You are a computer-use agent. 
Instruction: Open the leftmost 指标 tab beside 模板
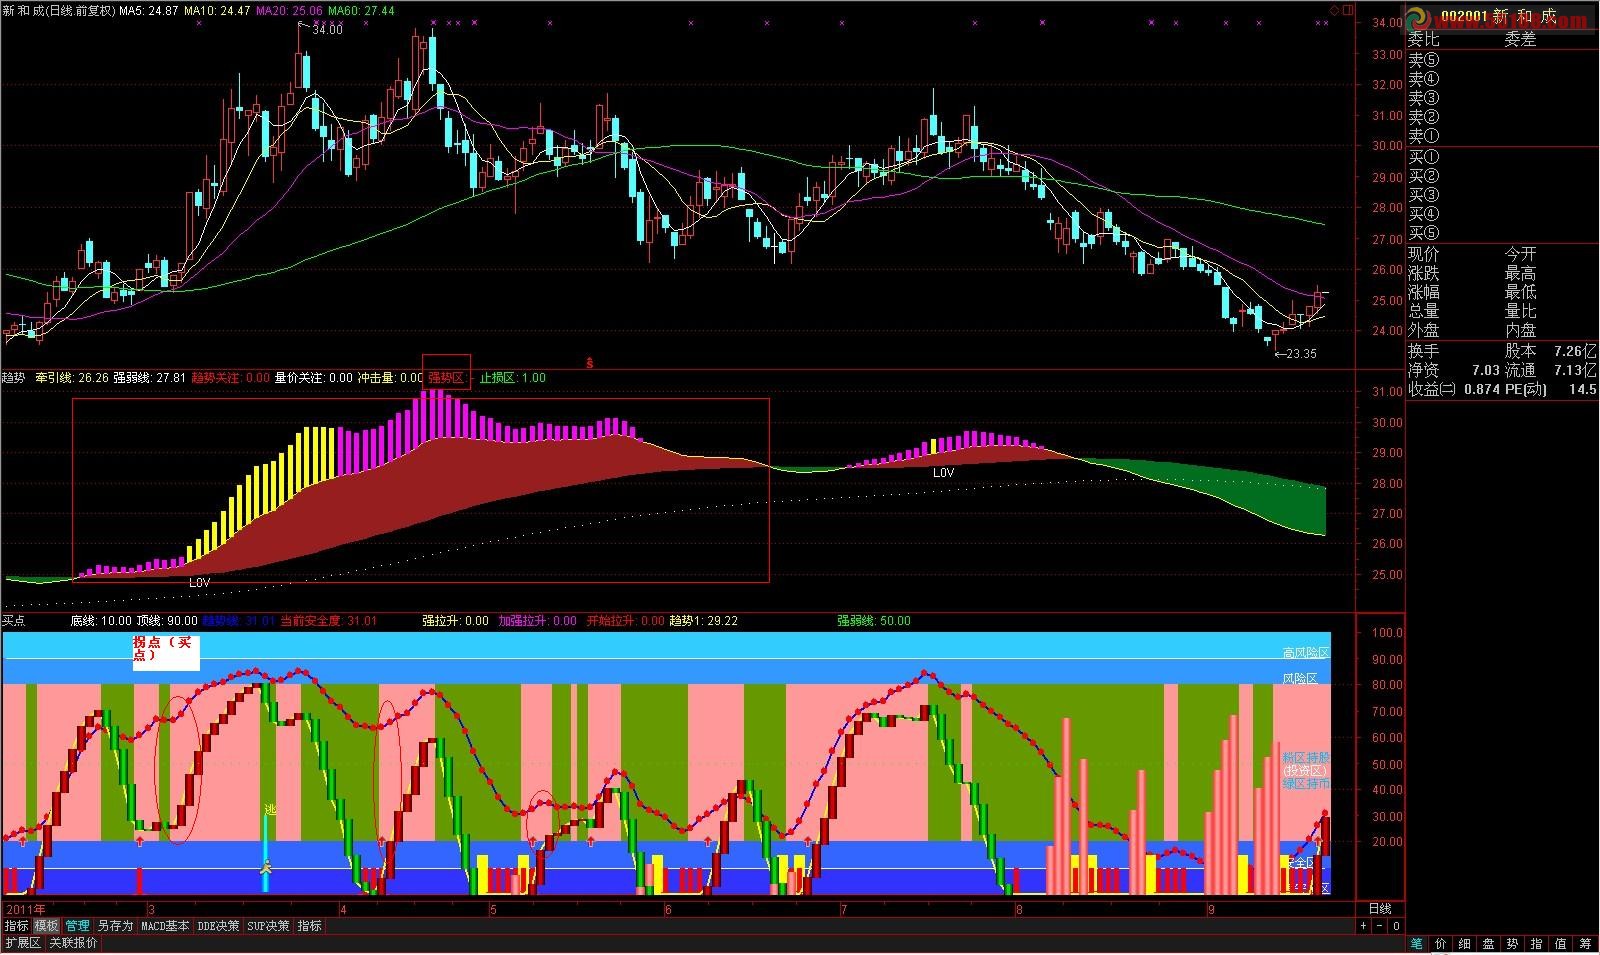click(16, 926)
